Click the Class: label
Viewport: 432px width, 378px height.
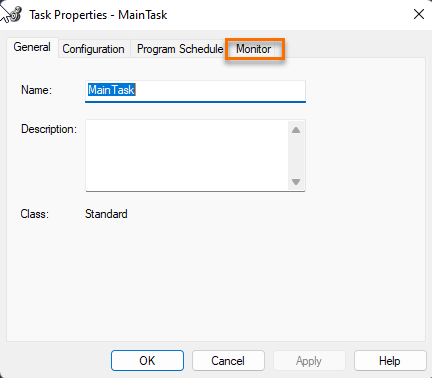pos(35,214)
